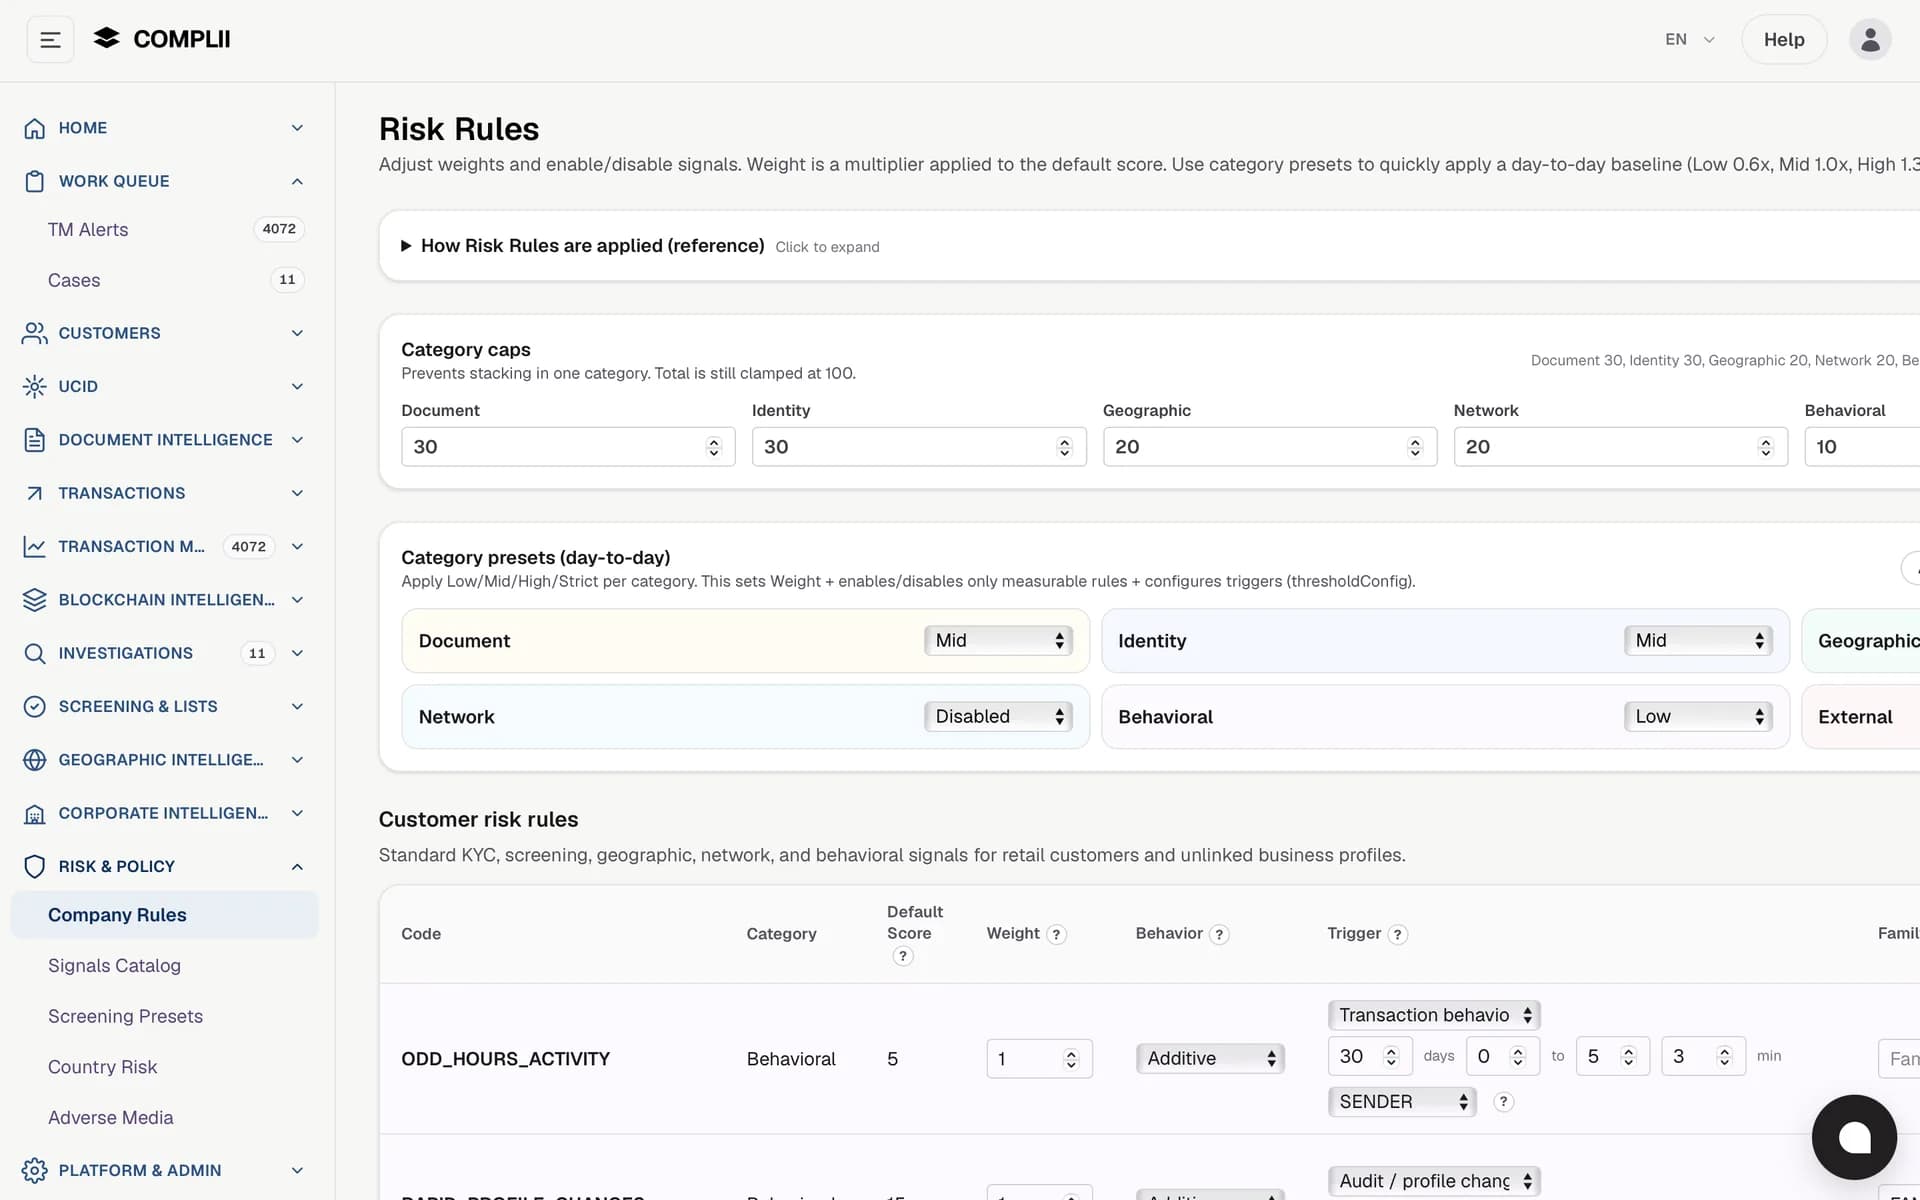1920x1200 pixels.
Task: Click the Transactions arrow icon
Action: tap(35, 493)
